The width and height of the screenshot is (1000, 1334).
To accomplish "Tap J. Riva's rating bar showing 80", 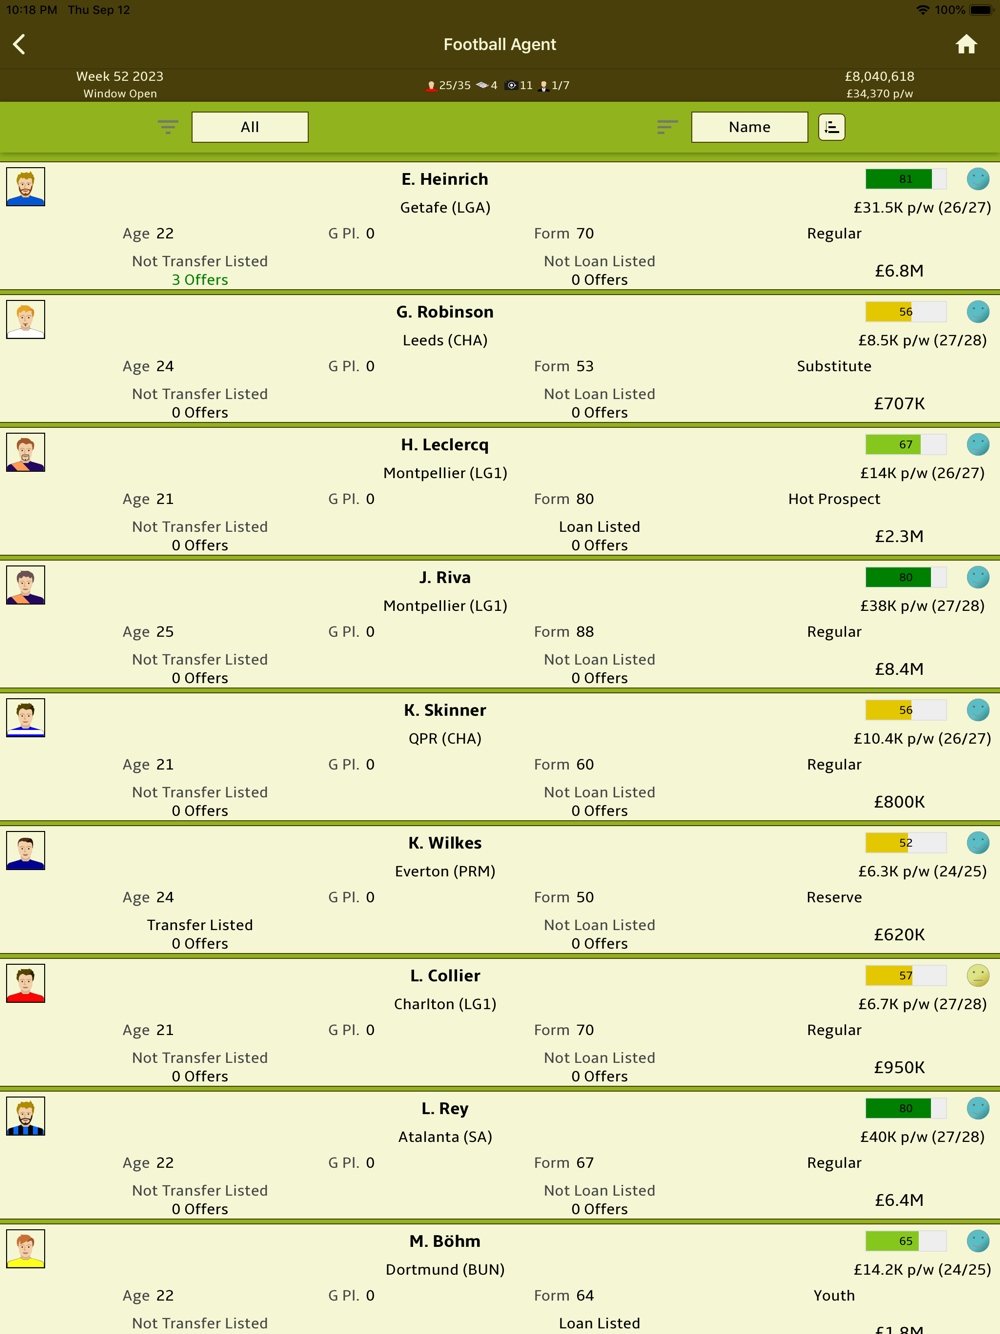I will tap(905, 577).
